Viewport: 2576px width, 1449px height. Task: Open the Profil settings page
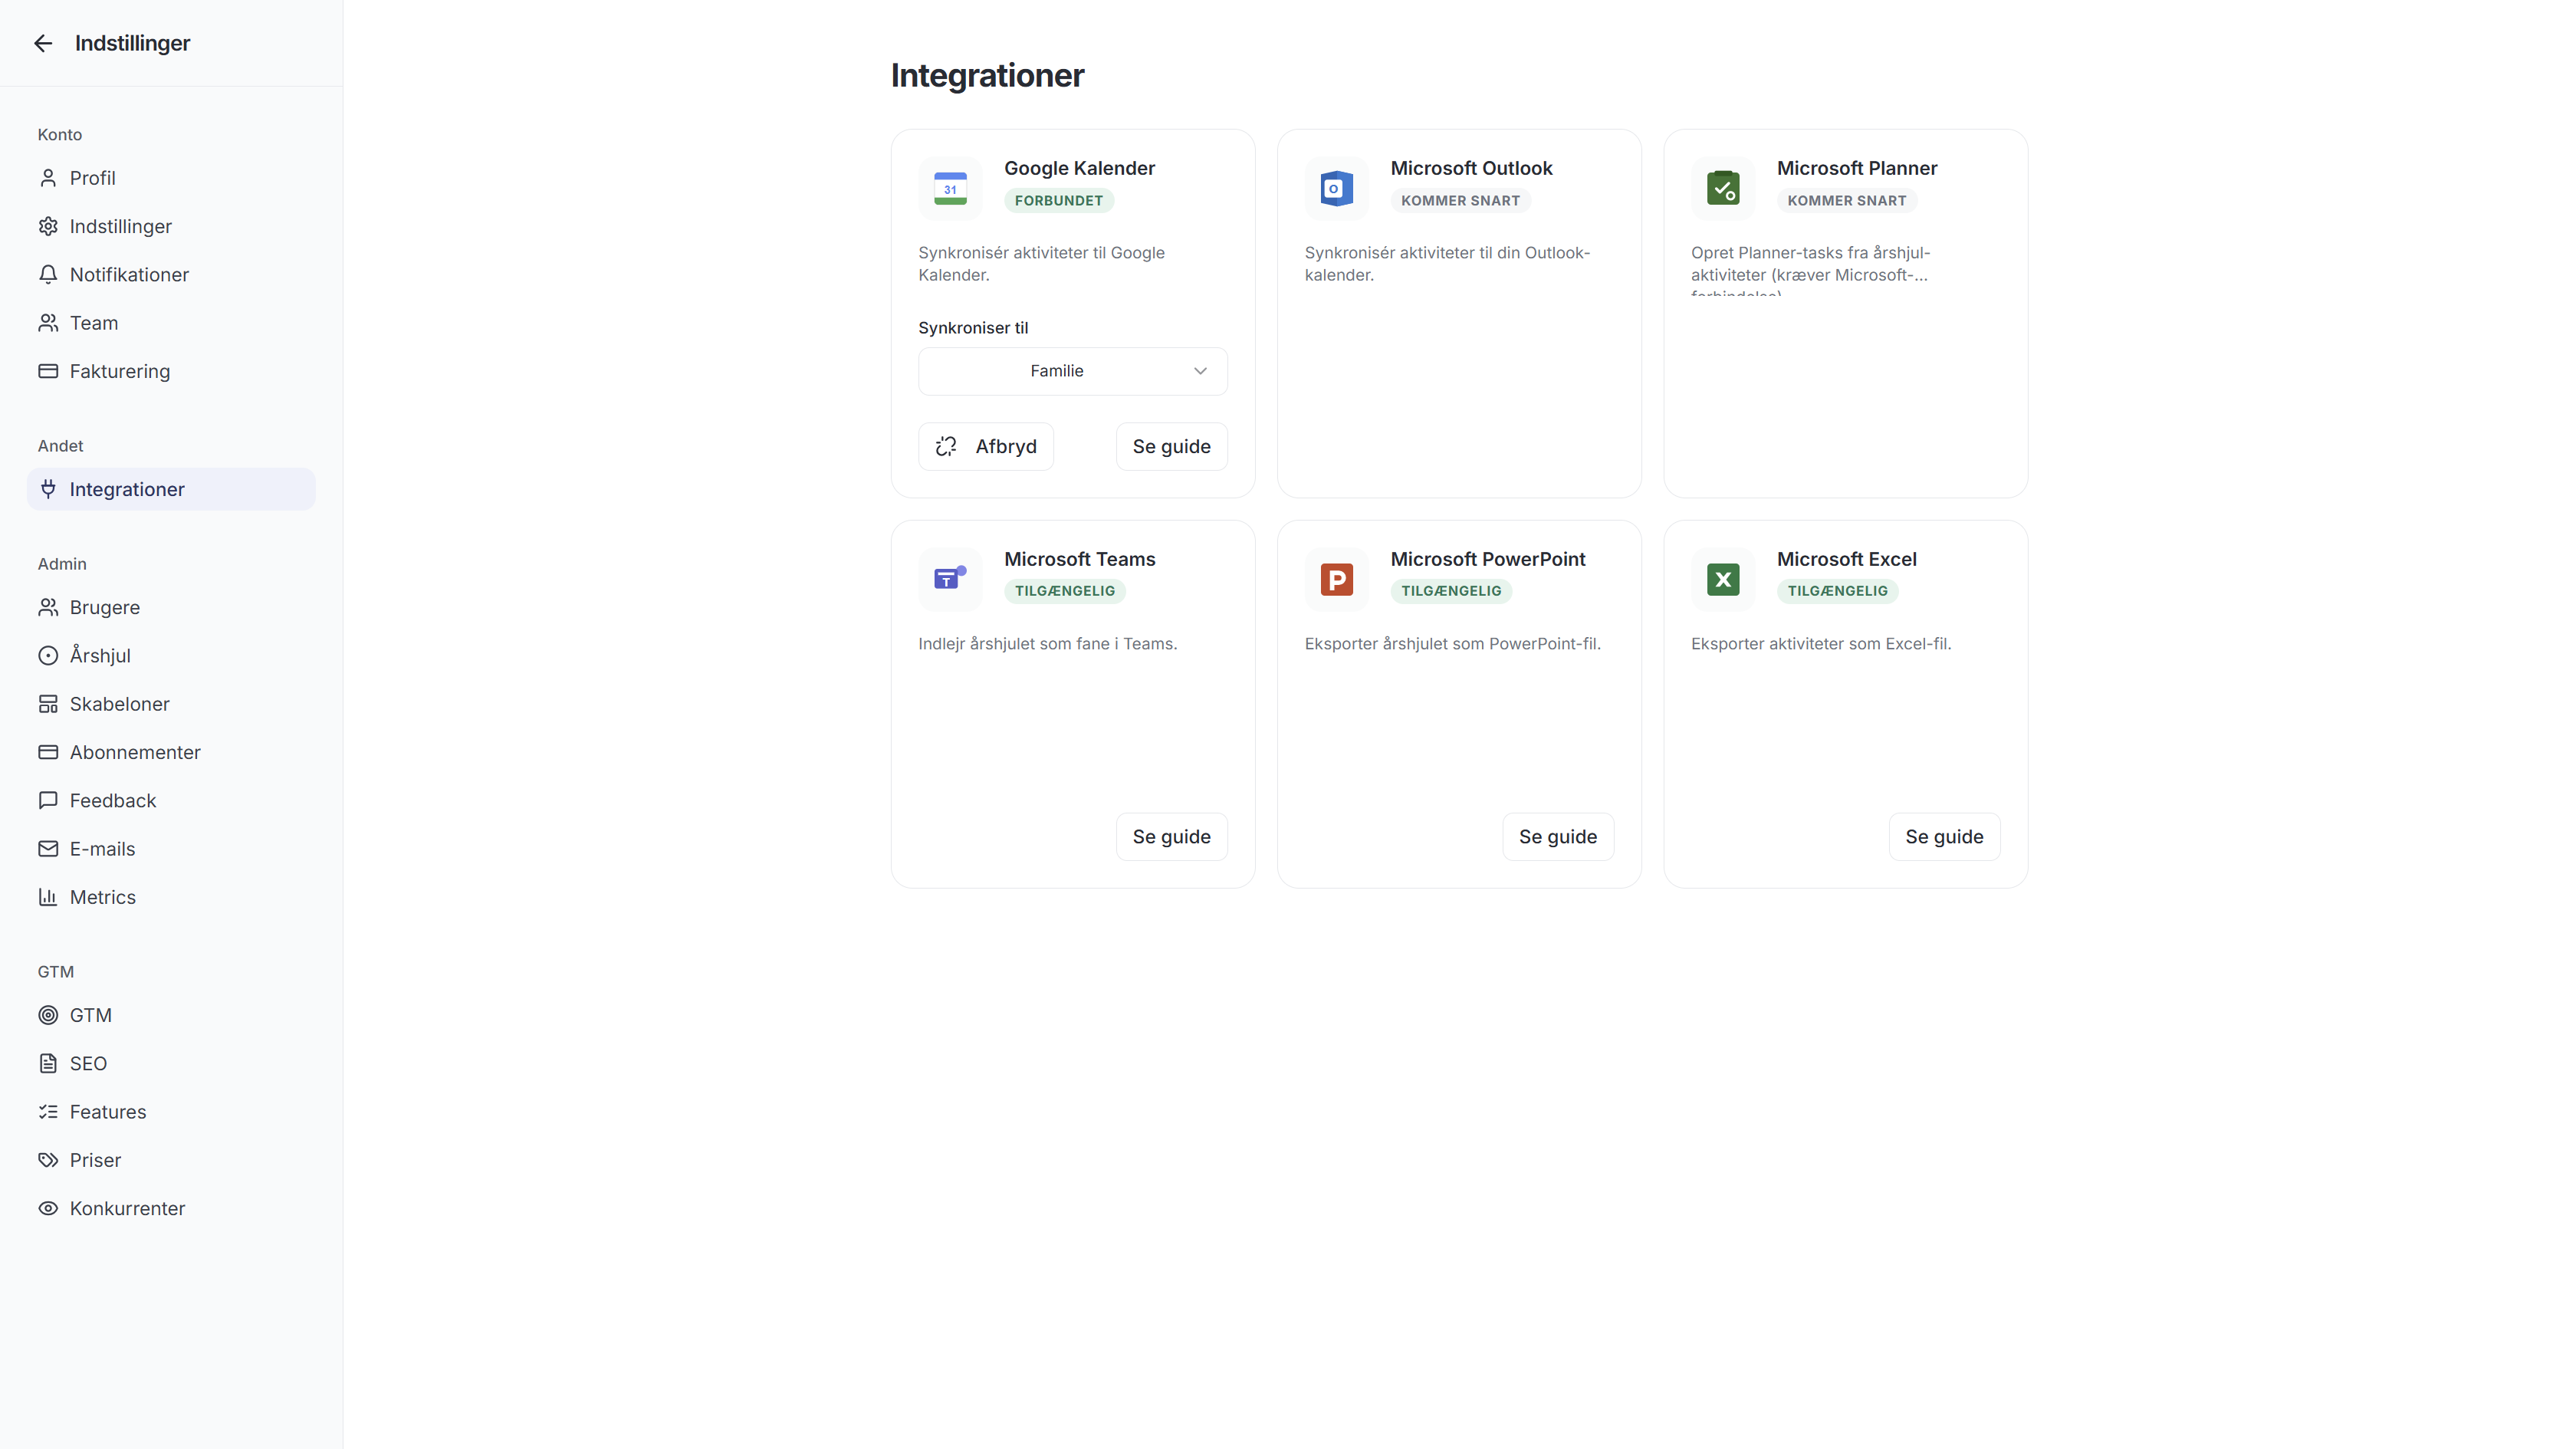pyautogui.click(x=171, y=178)
